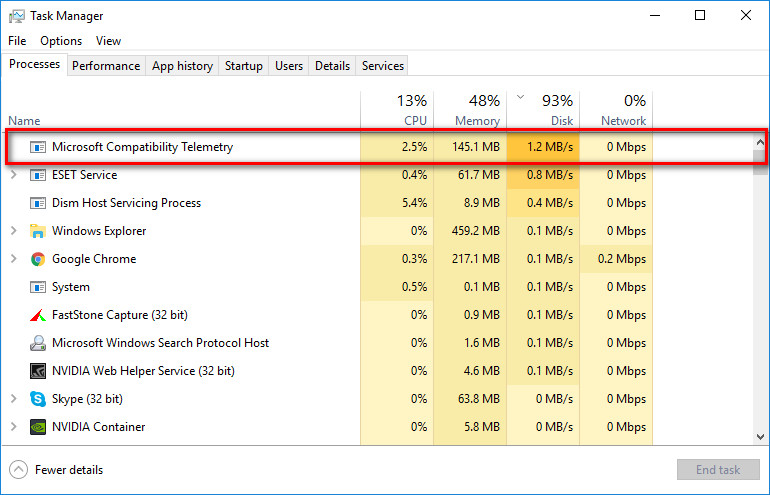Select the Dism Host Servicing Process name

(126, 203)
